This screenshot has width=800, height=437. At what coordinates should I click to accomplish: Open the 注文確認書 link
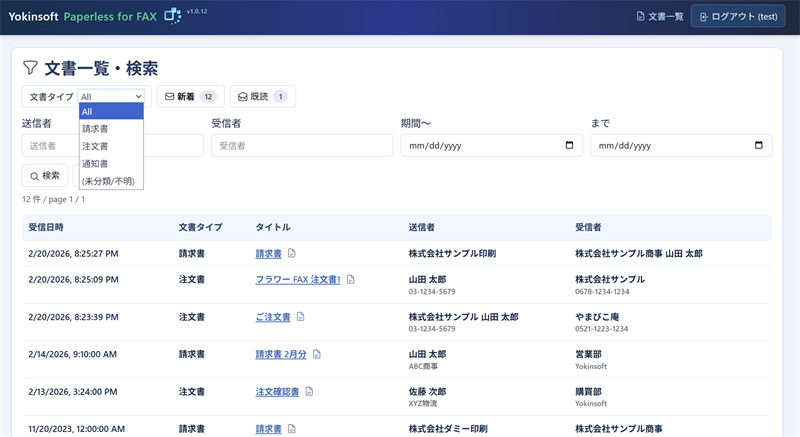pos(277,392)
